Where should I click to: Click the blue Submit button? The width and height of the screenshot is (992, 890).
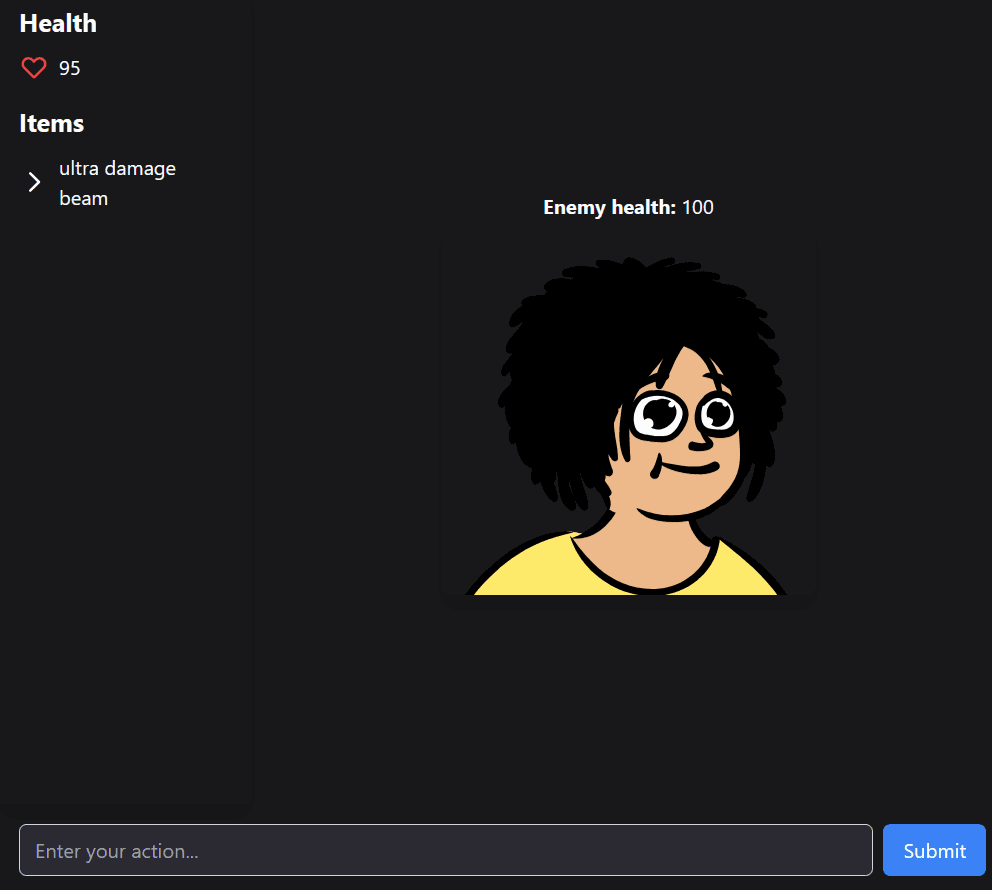pyautogui.click(x=934, y=850)
